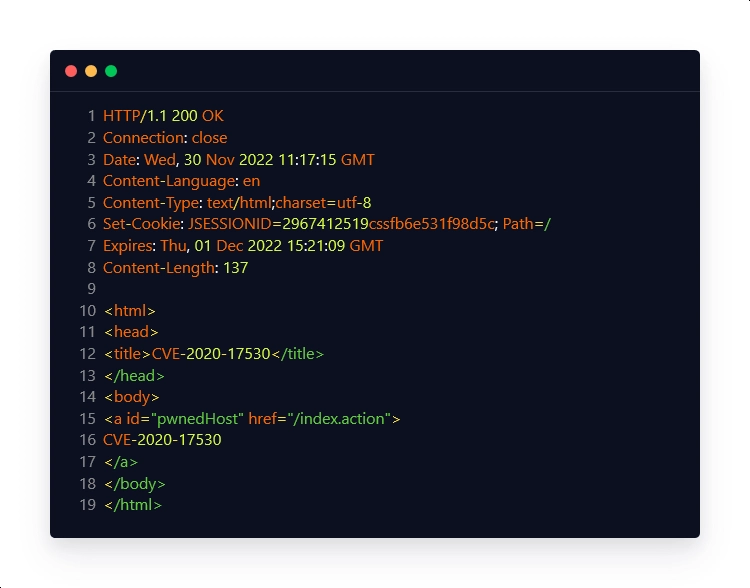Click the Date header line

[239, 160]
